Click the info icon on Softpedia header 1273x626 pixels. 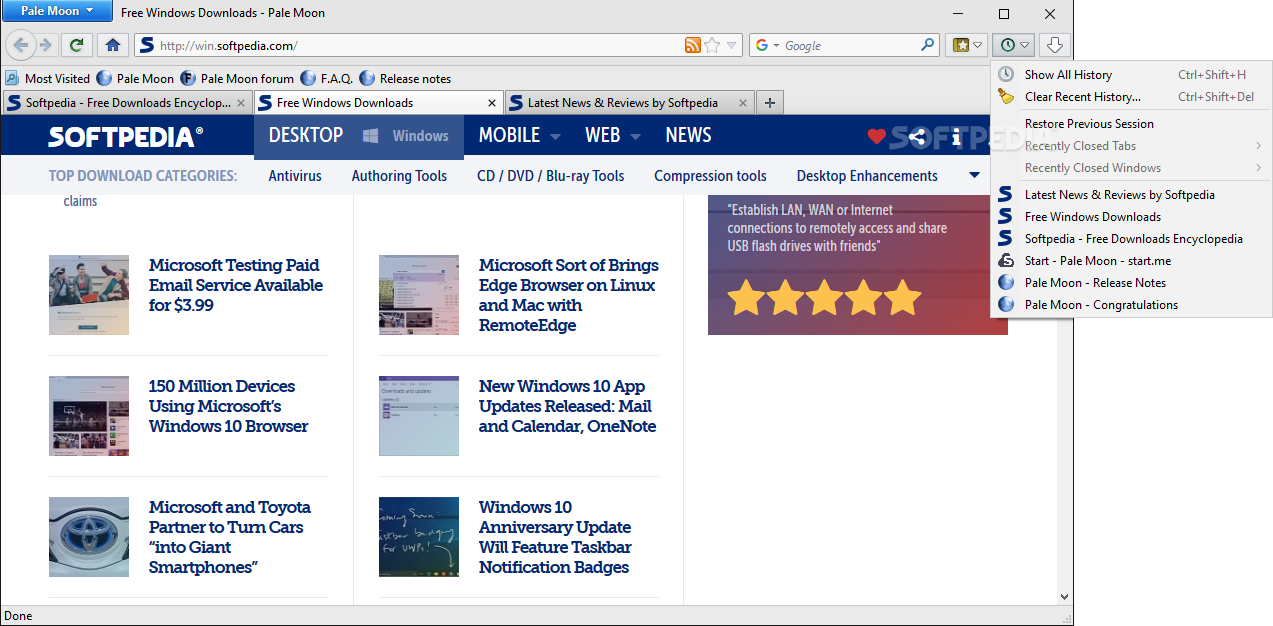tap(956, 137)
